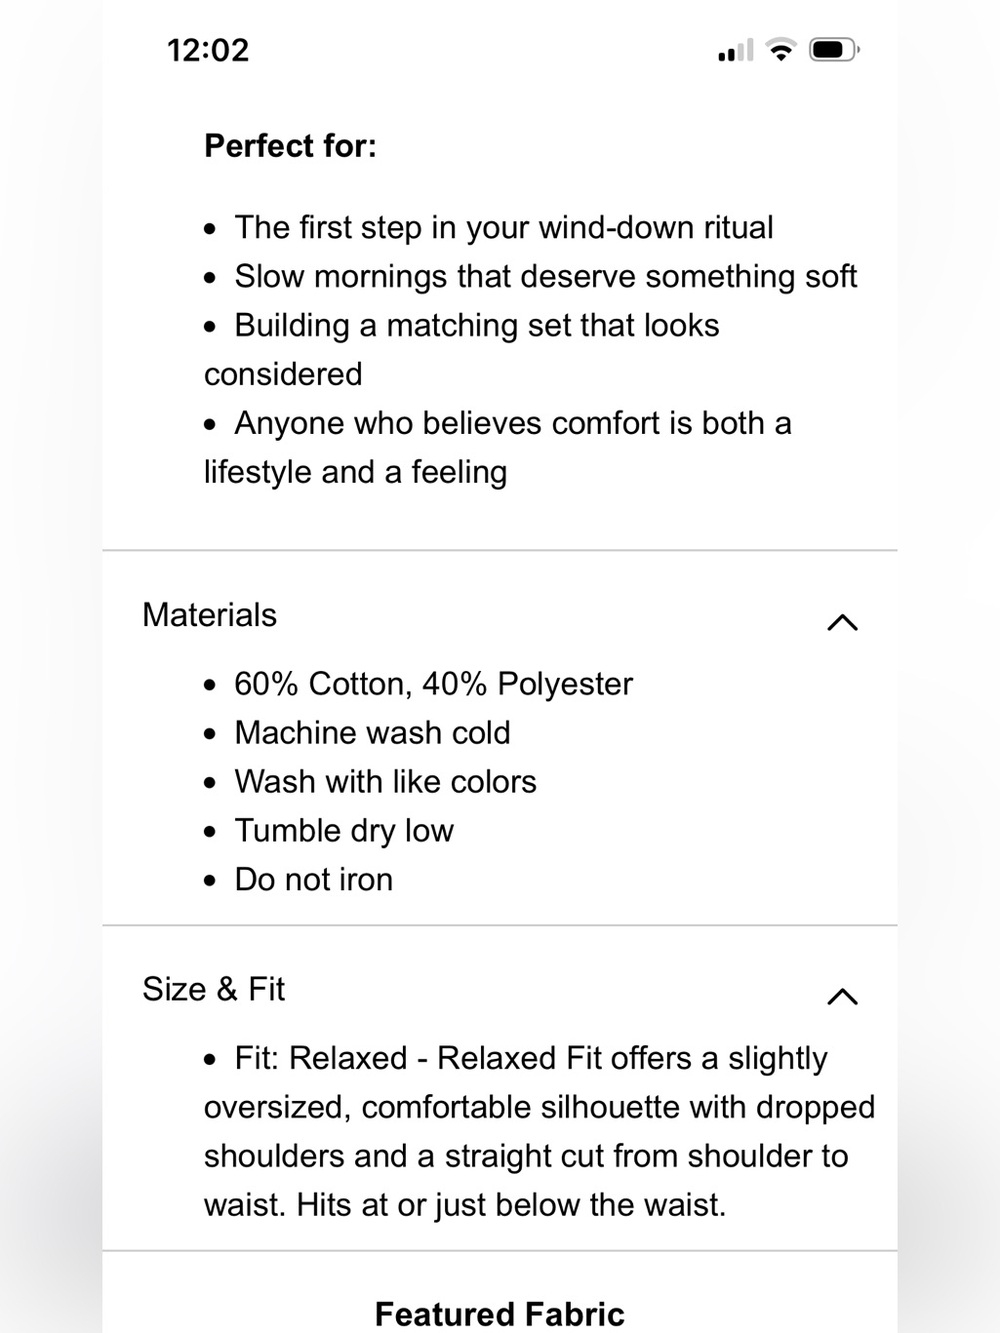Tap the Wash with like colors item
Screen dimensions: 1000x1333
pyautogui.click(x=385, y=782)
